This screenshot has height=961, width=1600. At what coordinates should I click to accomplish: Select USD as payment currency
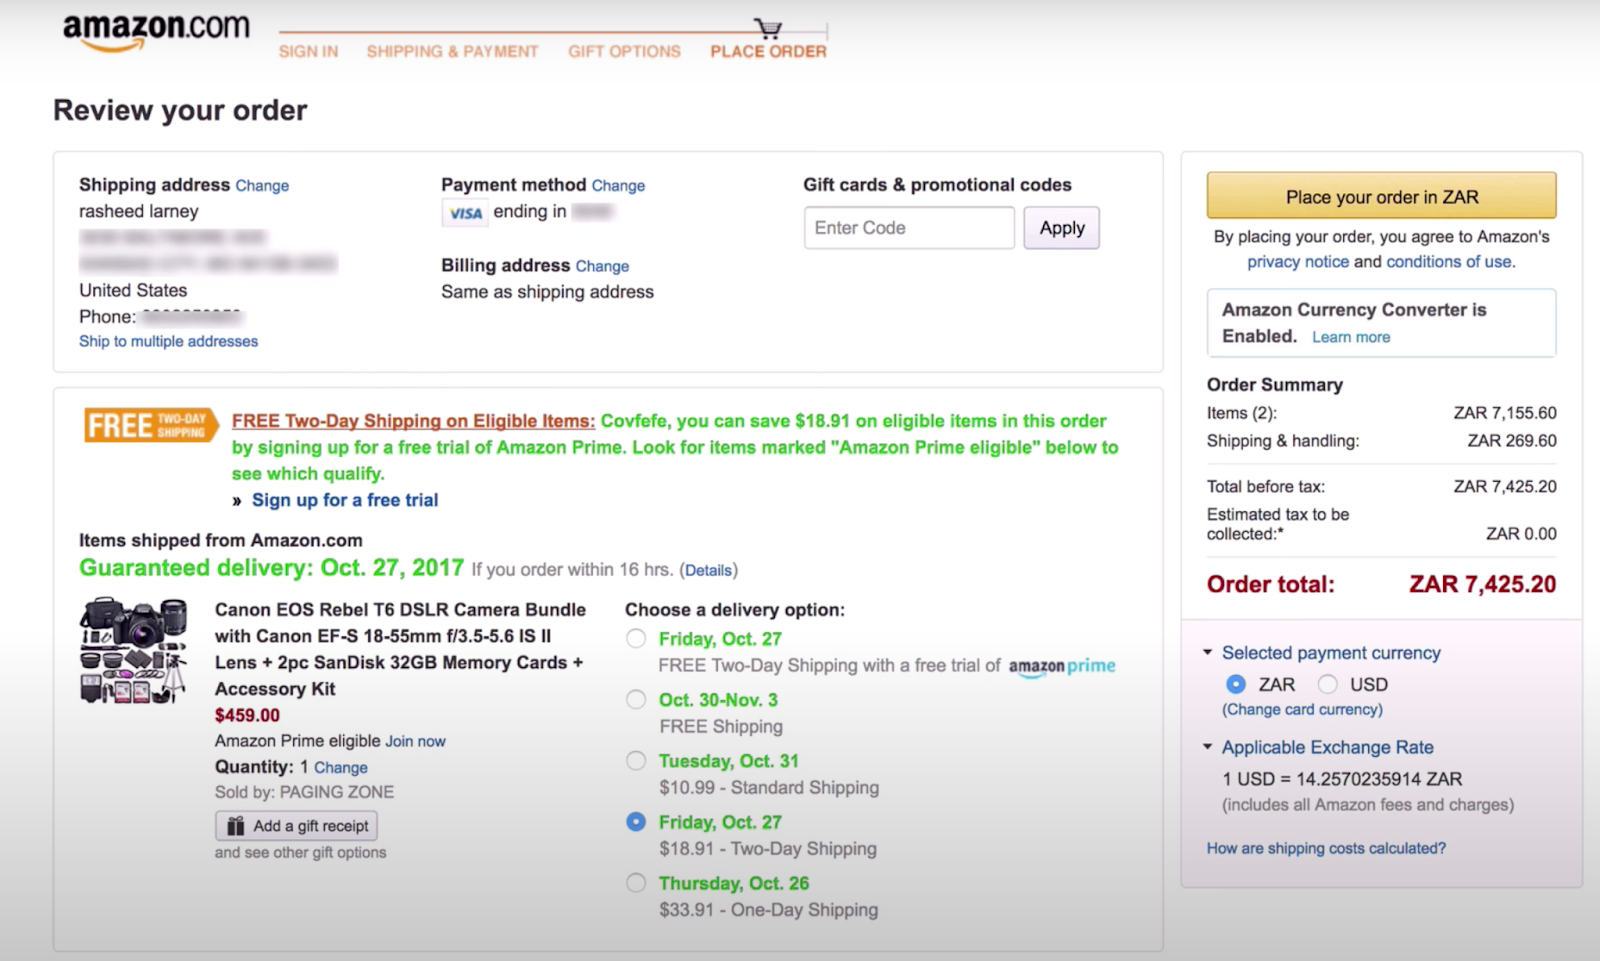[x=1328, y=684]
